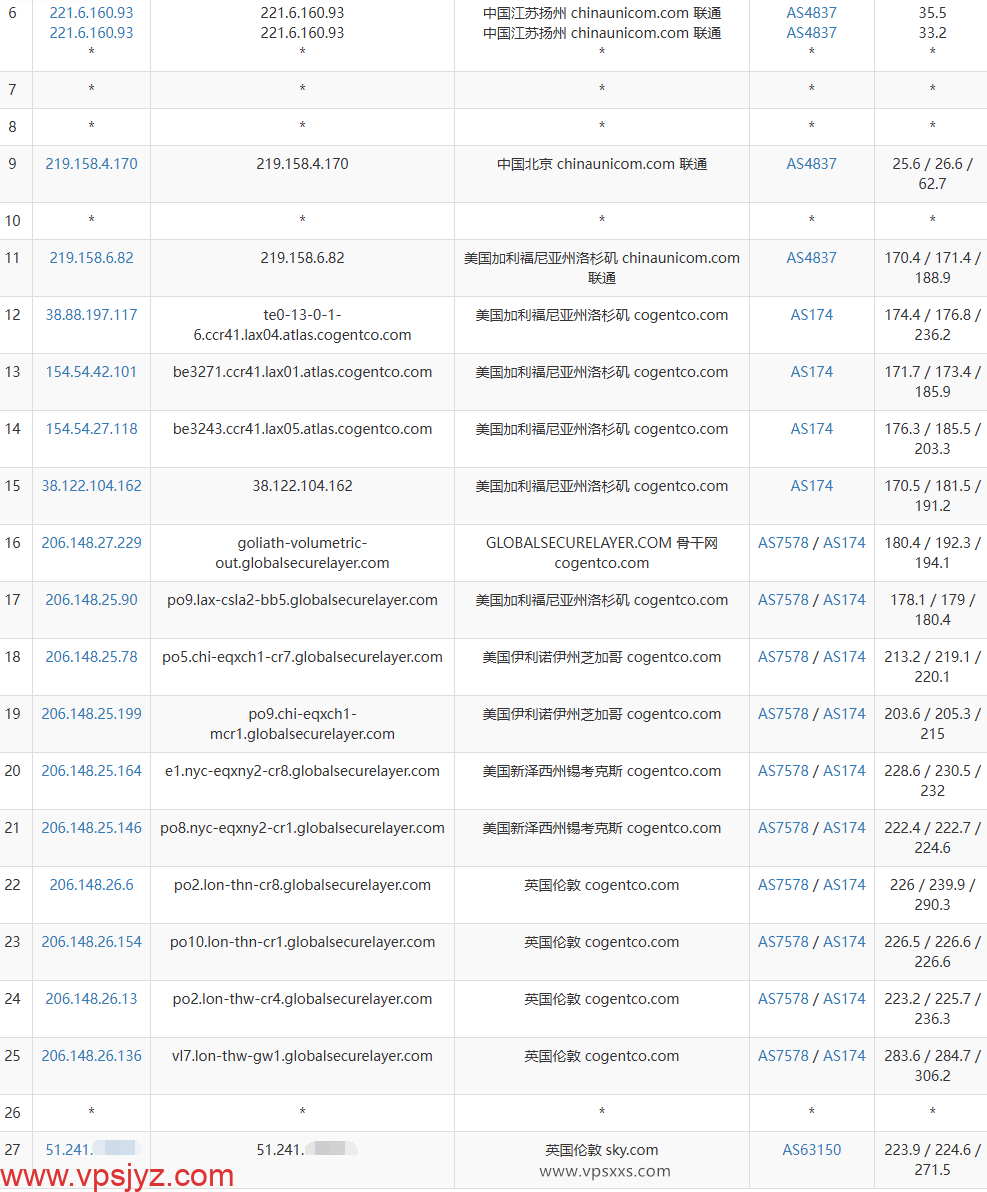Click hostname goliath-volumetric-out.globalsecurelayer.com

point(303,553)
